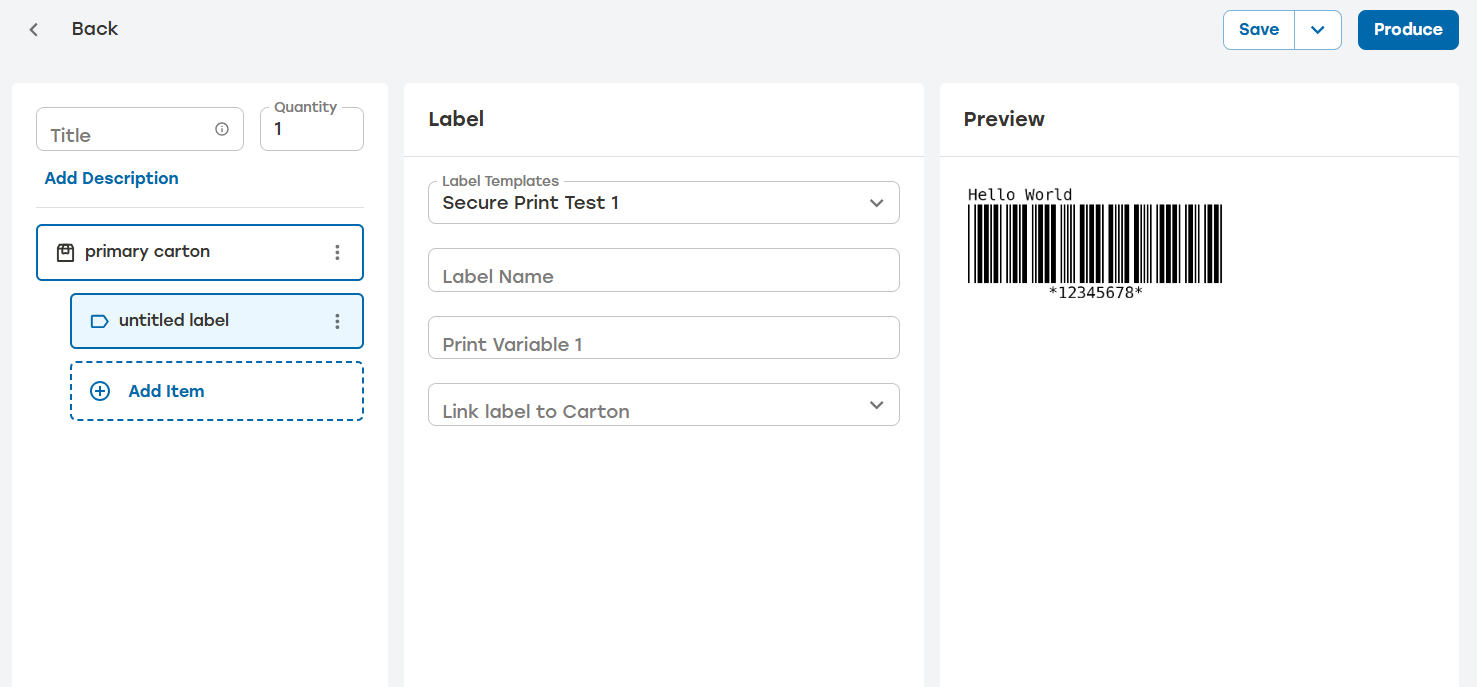Click the Back text link
Image resolution: width=1477 pixels, height=687 pixels.
(x=95, y=29)
